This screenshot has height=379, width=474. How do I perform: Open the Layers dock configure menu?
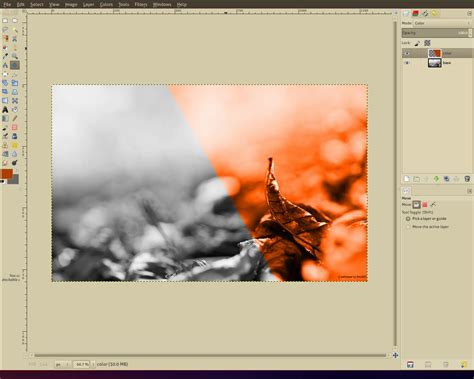(469, 13)
